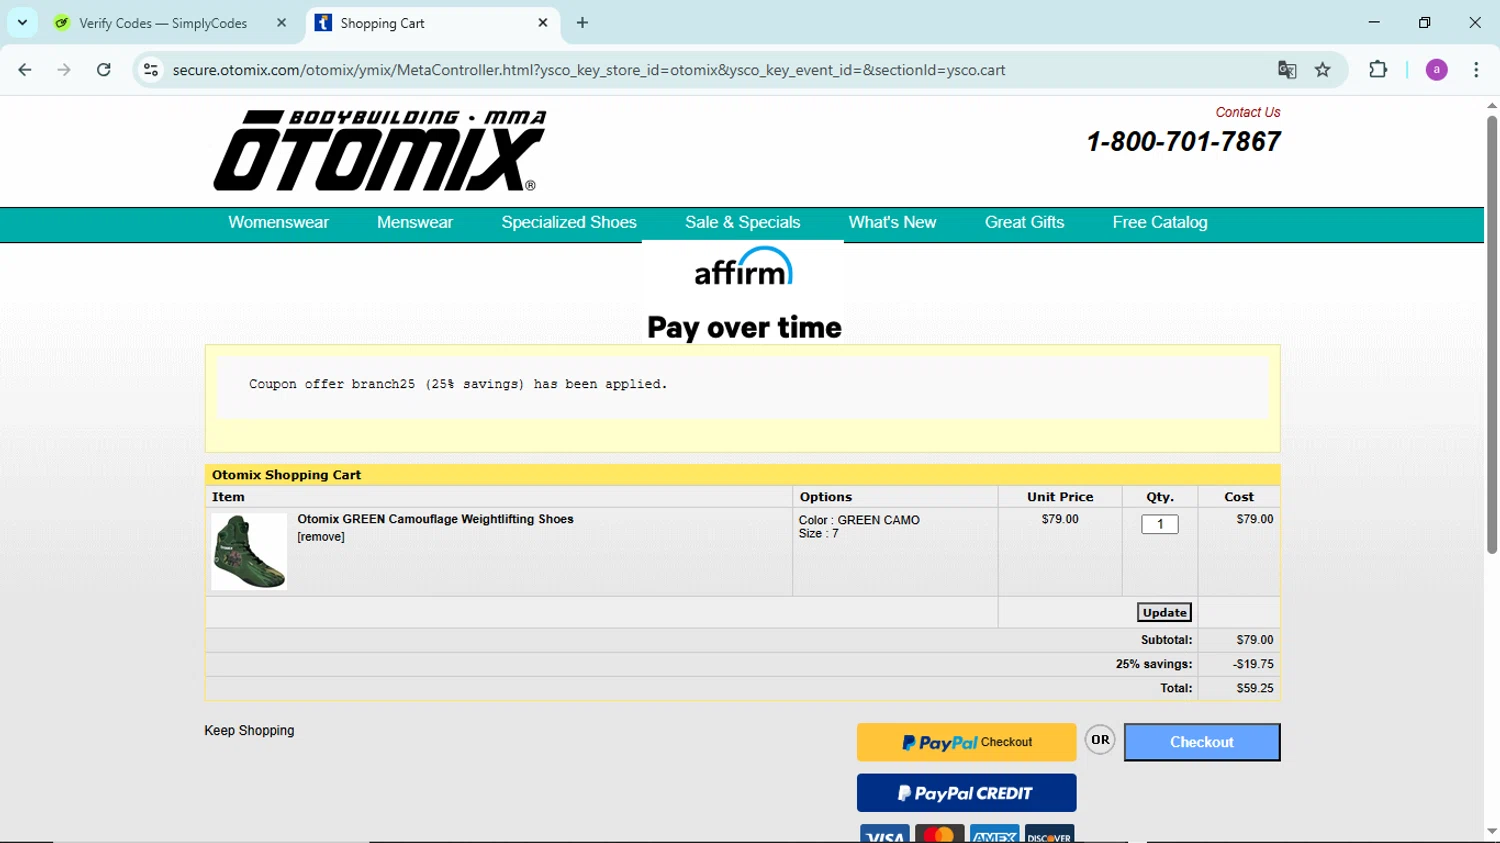
Task: Open the Free Catalog menu
Action: tap(1160, 223)
